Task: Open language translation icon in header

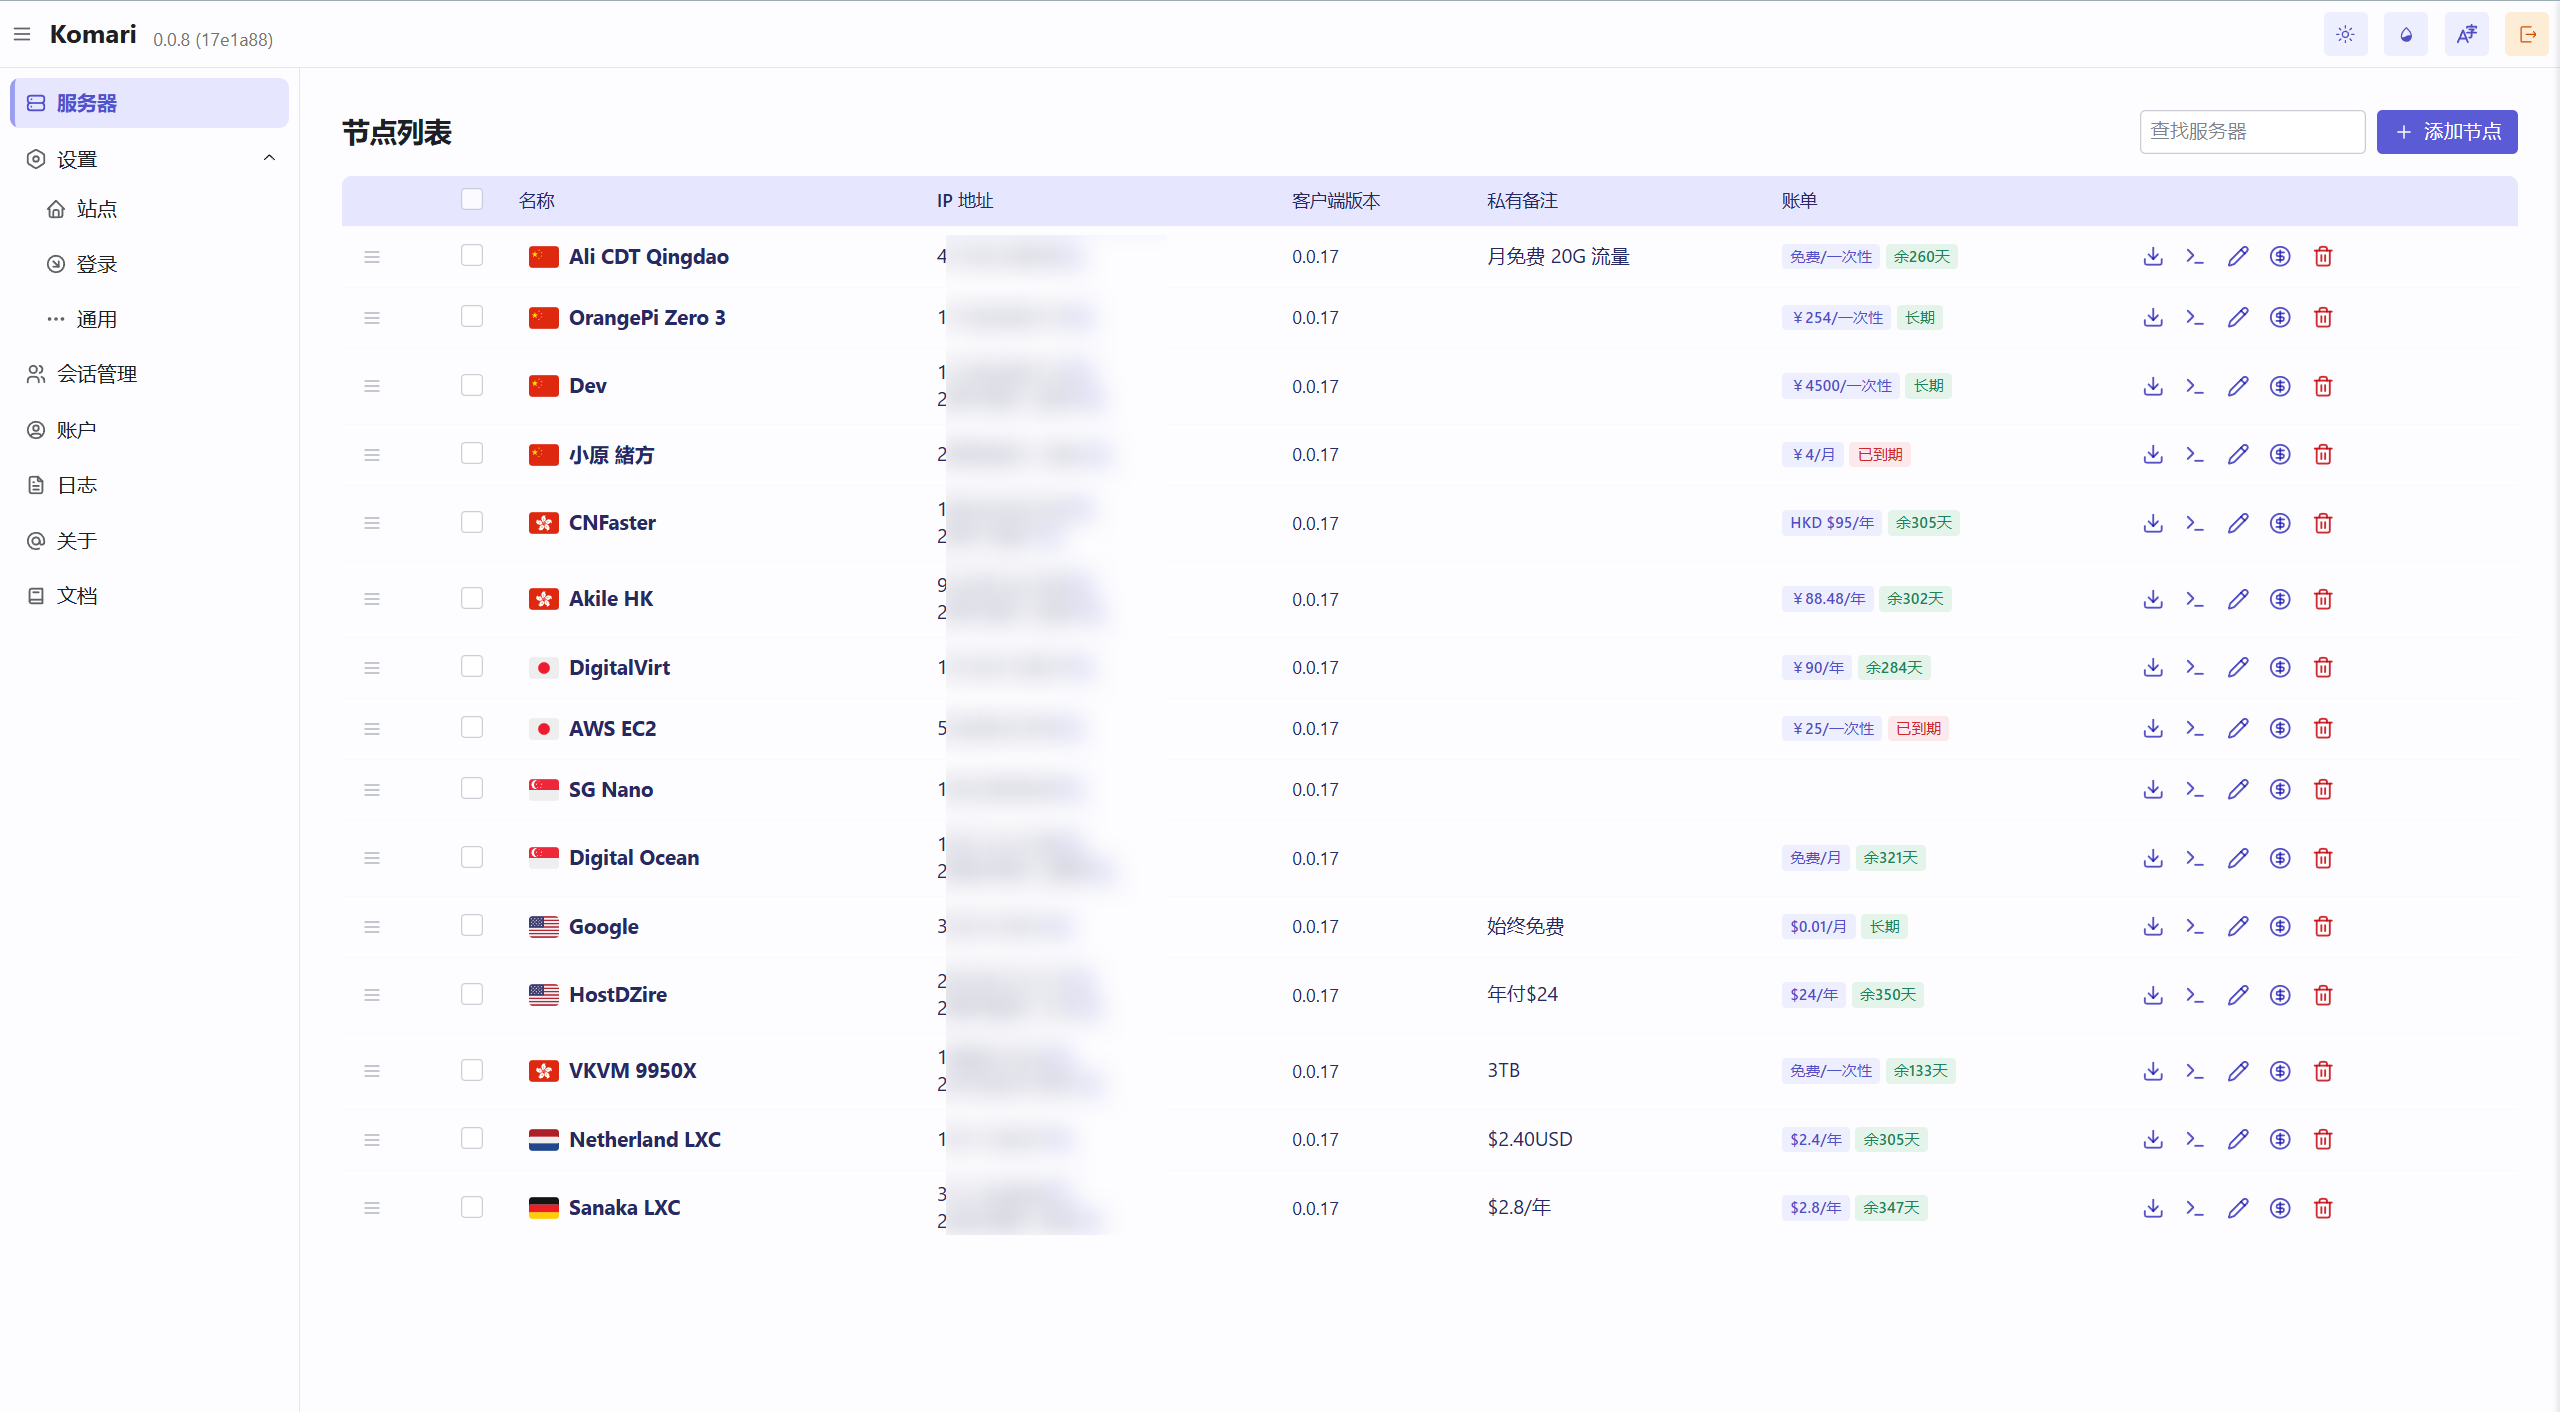Action: click(2467, 35)
